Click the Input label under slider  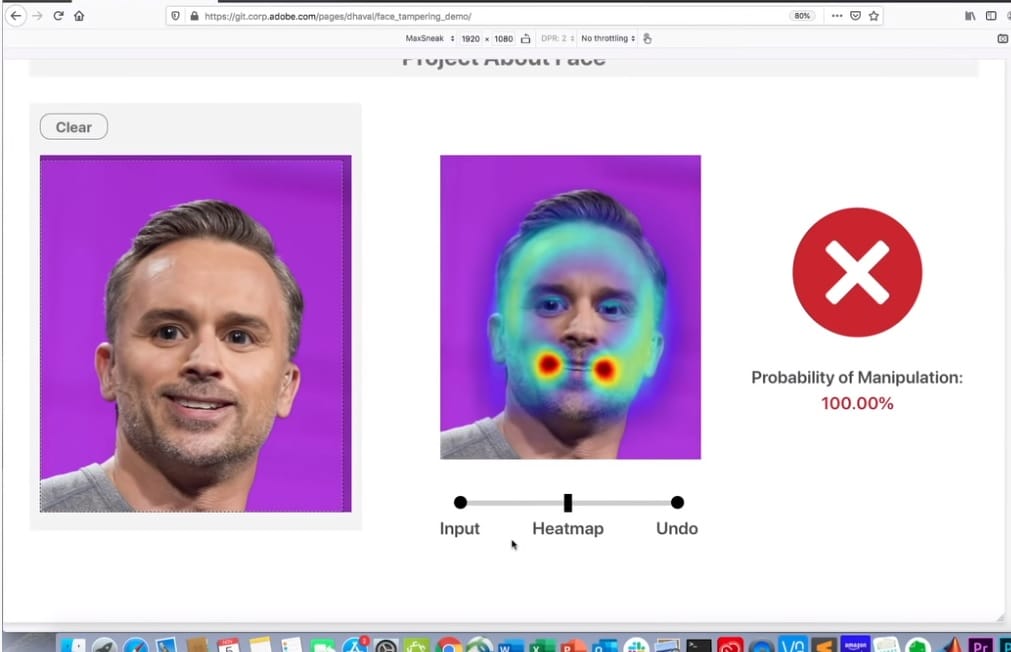pyautogui.click(x=460, y=528)
